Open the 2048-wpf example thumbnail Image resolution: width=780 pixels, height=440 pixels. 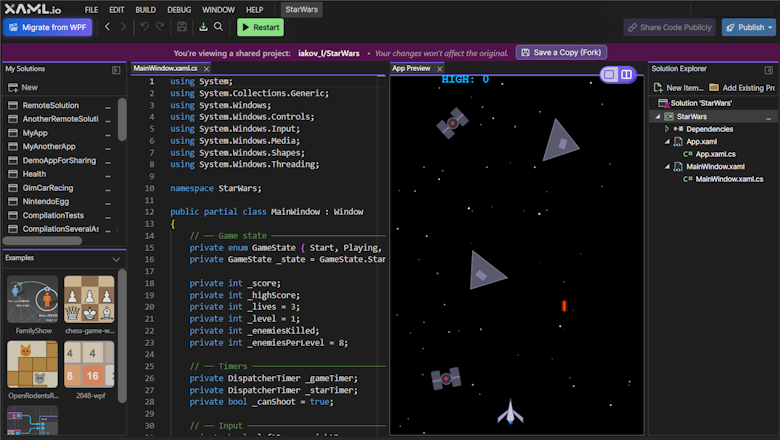click(89, 364)
